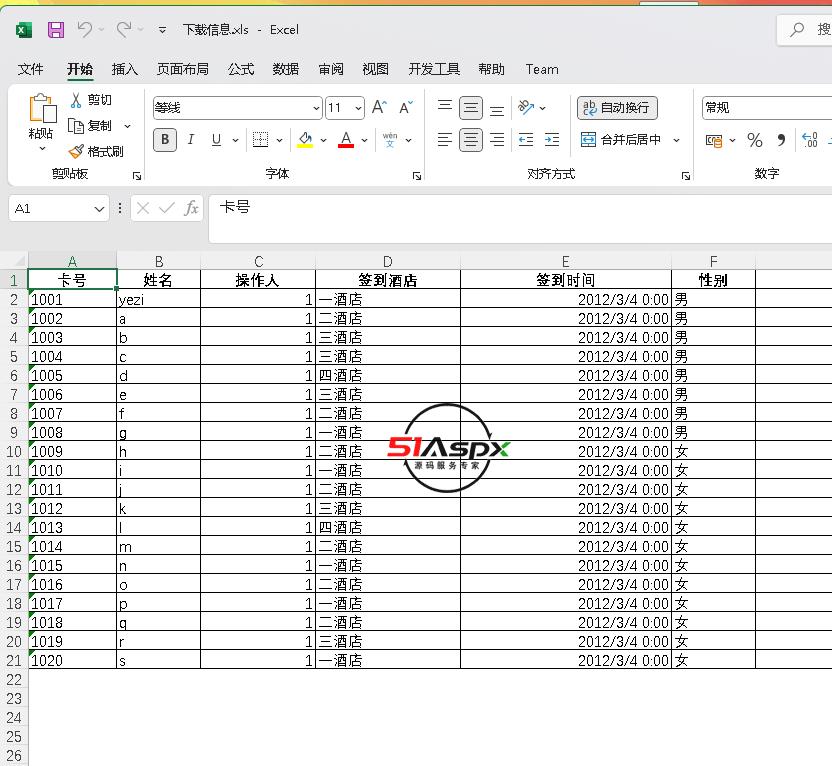Image resolution: width=832 pixels, height=766 pixels.
Task: Toggle Wrap Text (自动换行)
Action: pyautogui.click(x=617, y=108)
